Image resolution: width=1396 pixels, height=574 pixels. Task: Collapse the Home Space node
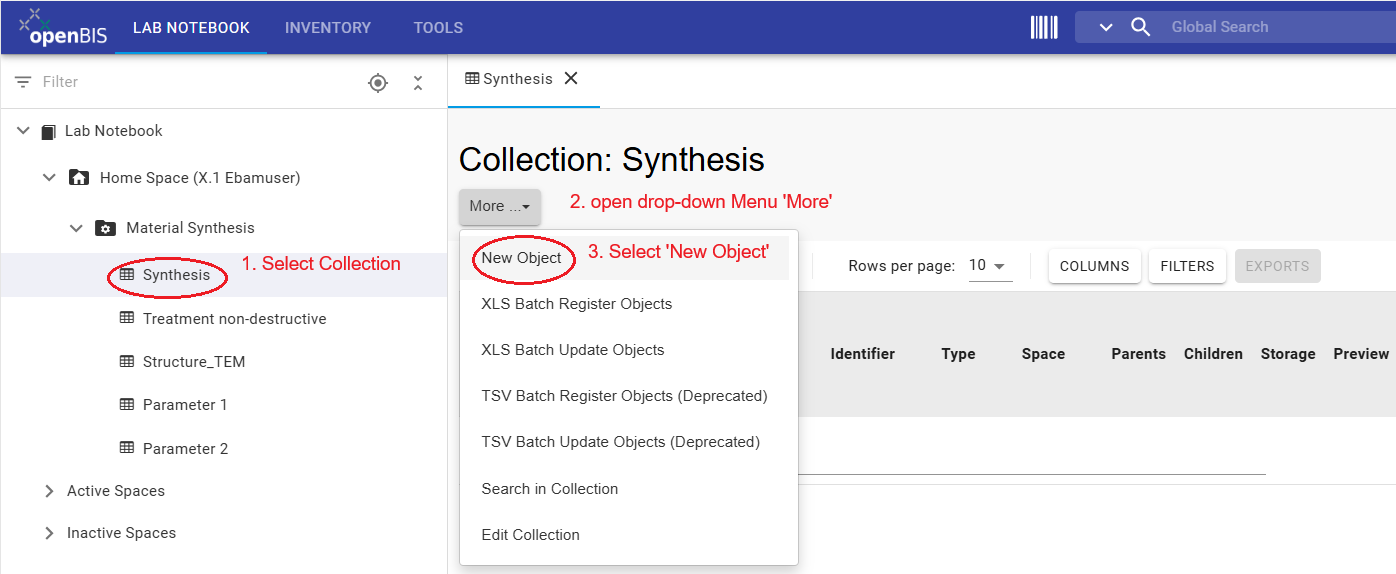pyautogui.click(x=49, y=178)
